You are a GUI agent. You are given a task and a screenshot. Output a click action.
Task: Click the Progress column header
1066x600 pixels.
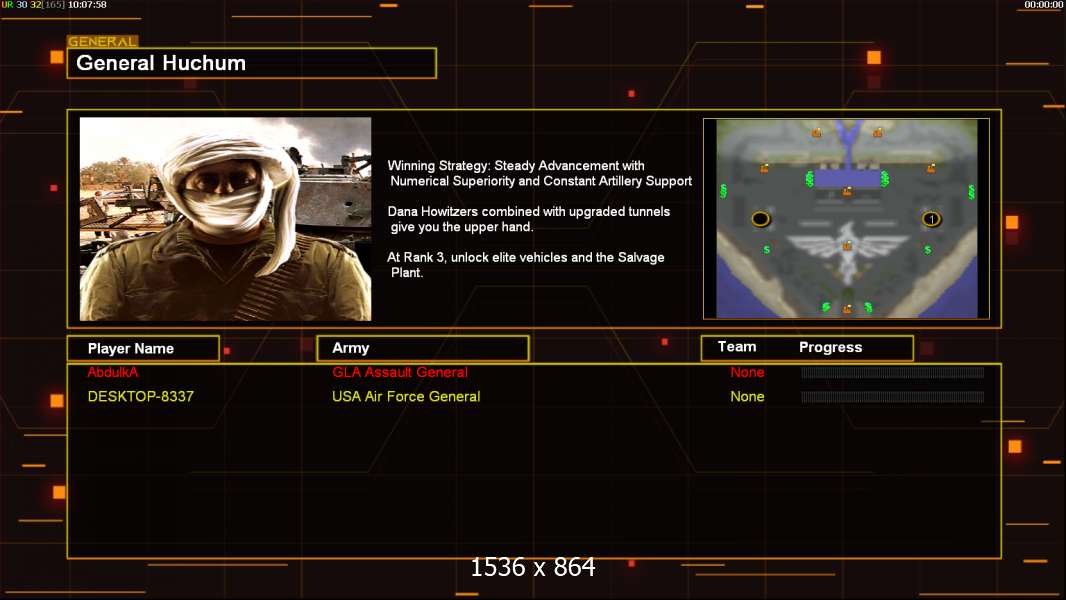click(x=830, y=347)
